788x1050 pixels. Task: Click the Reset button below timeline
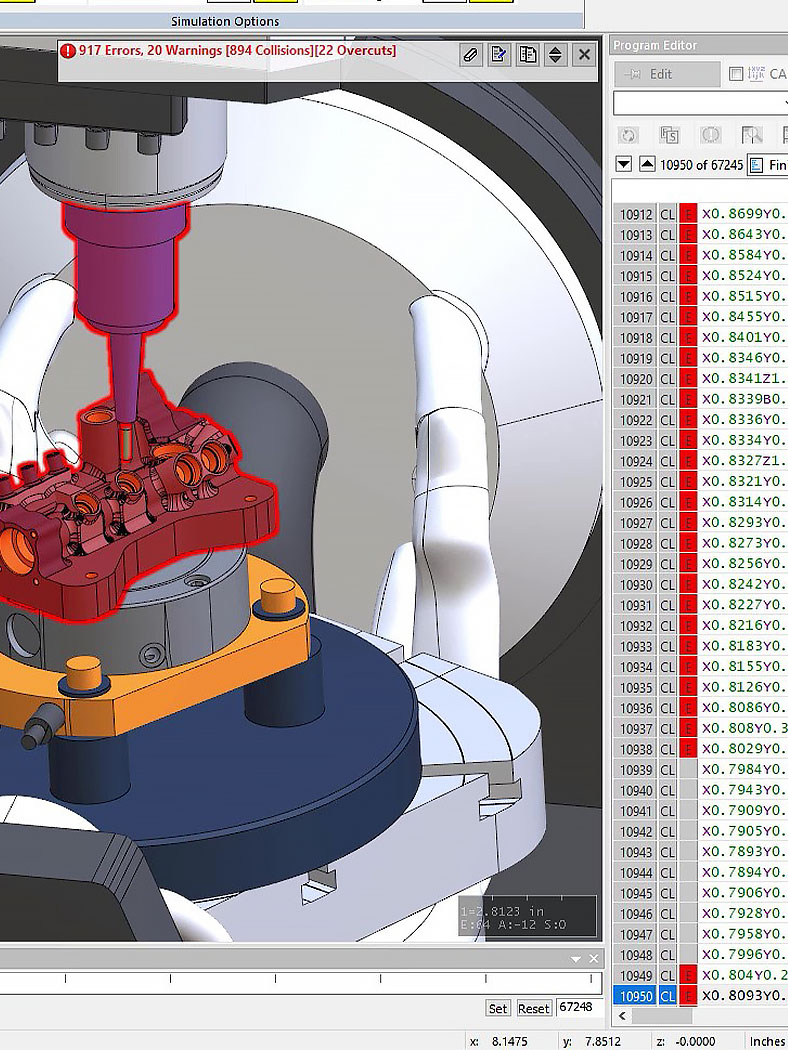pyautogui.click(x=534, y=1008)
